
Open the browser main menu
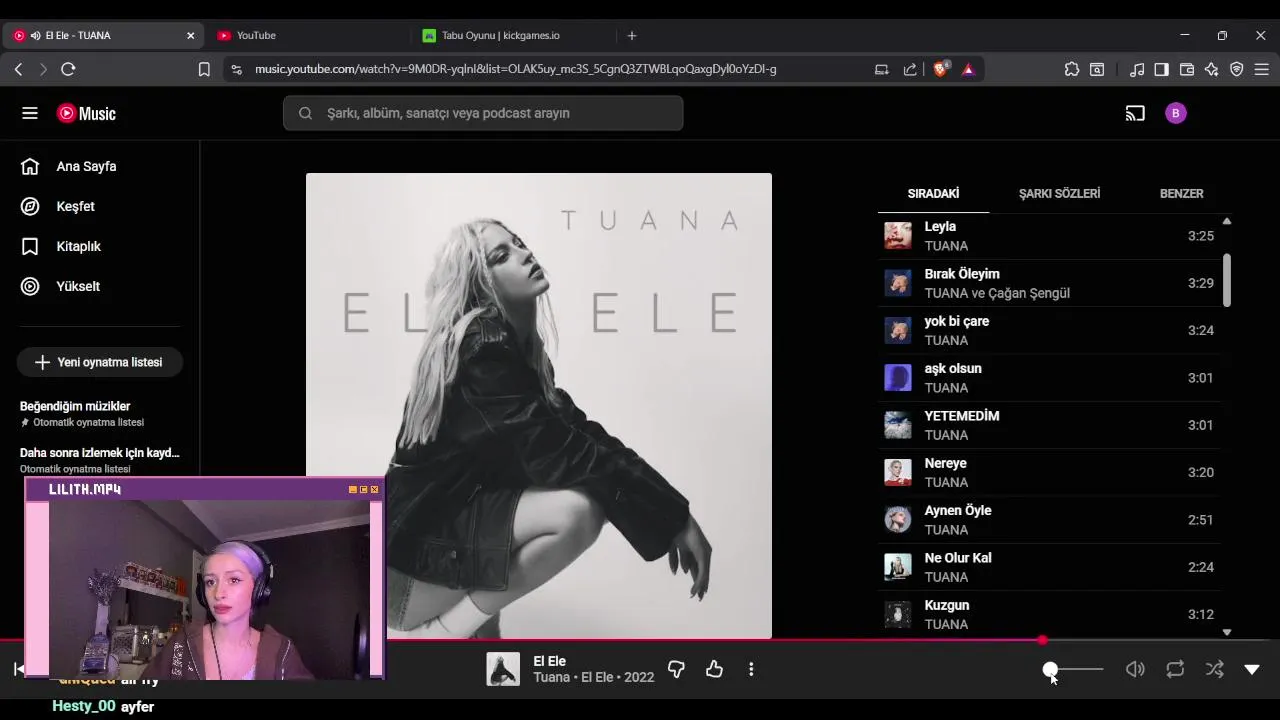1262,69
